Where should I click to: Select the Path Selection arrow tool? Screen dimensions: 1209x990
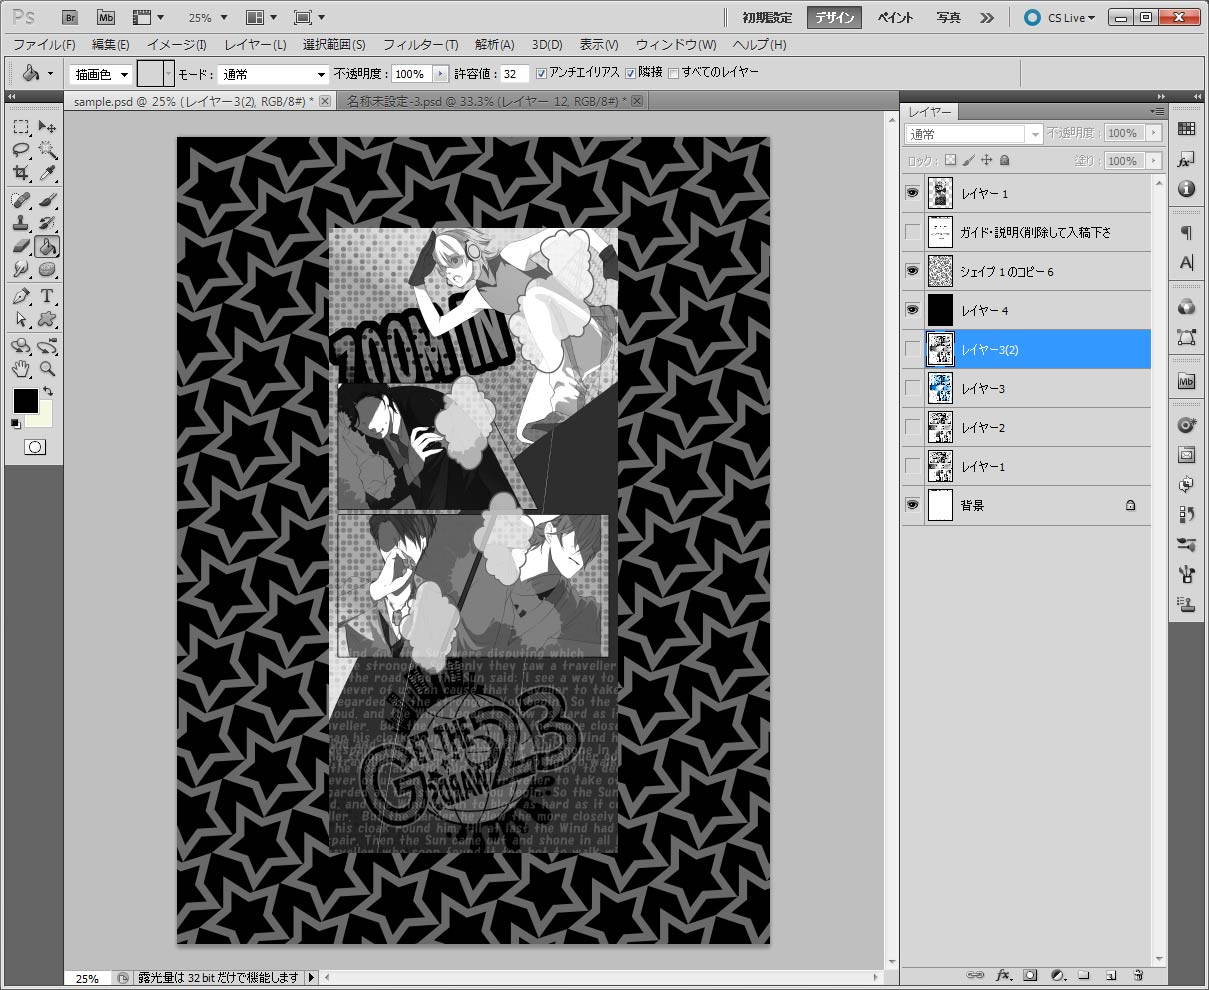(21, 320)
